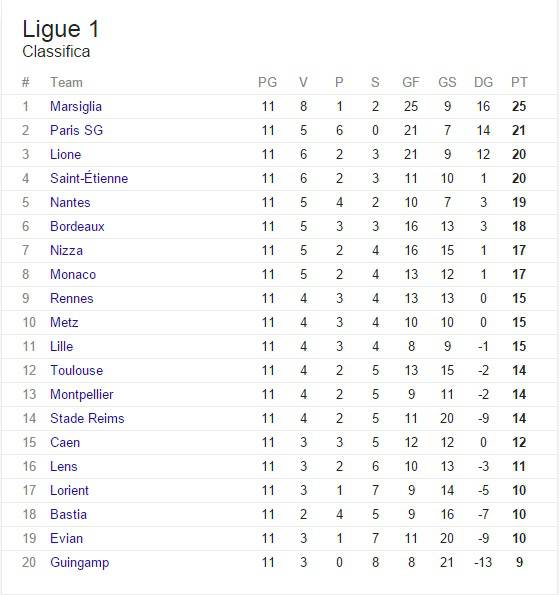Click the Rennes team name
This screenshot has height=595, width=560.
[x=72, y=299]
